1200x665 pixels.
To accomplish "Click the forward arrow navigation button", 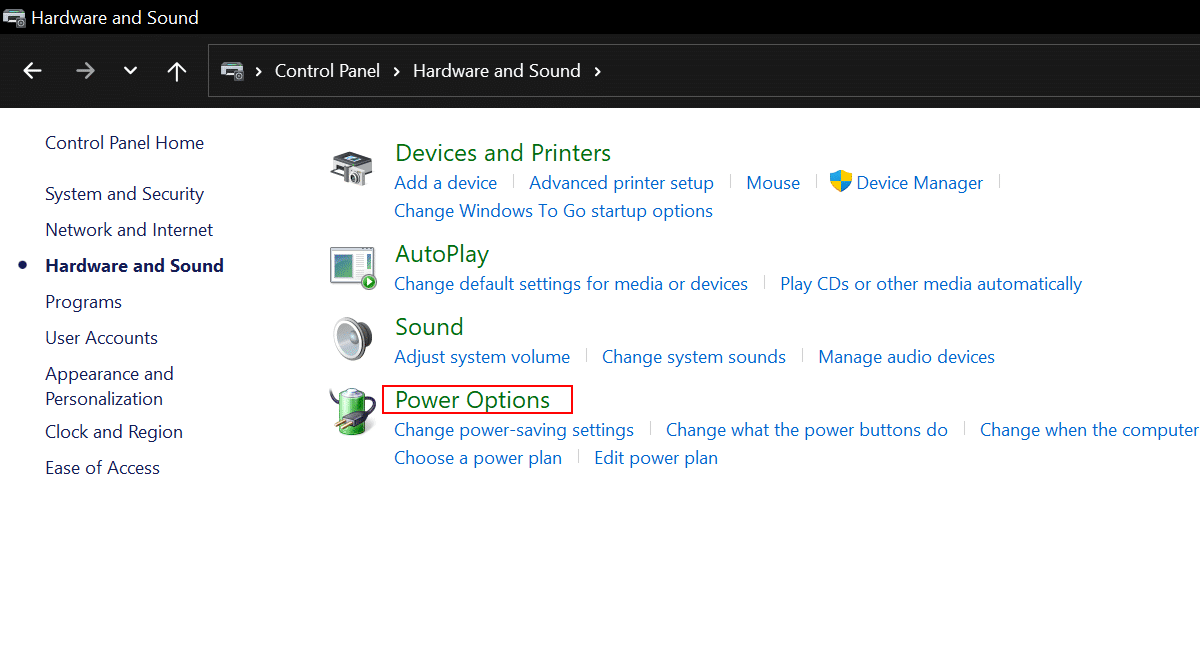I will pos(85,71).
